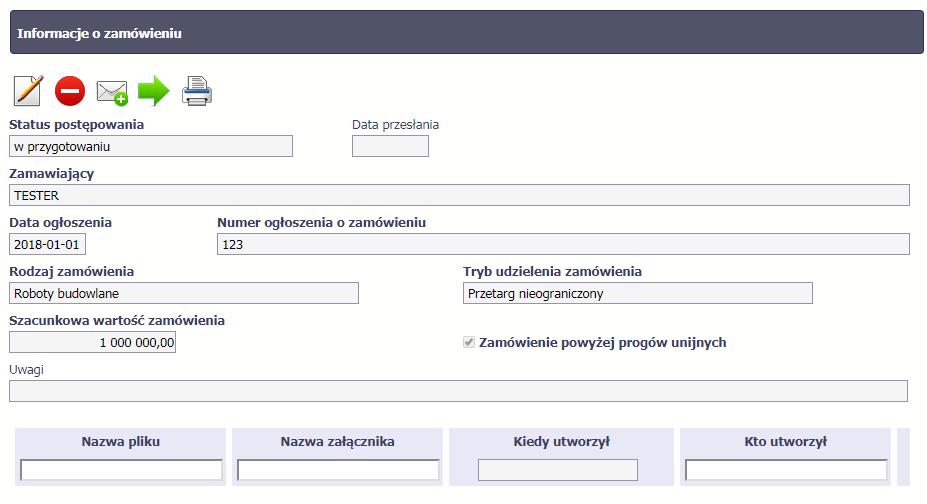
Task: Open the Rodzaj zamówienia field Roboty budowlane
Action: (184, 293)
